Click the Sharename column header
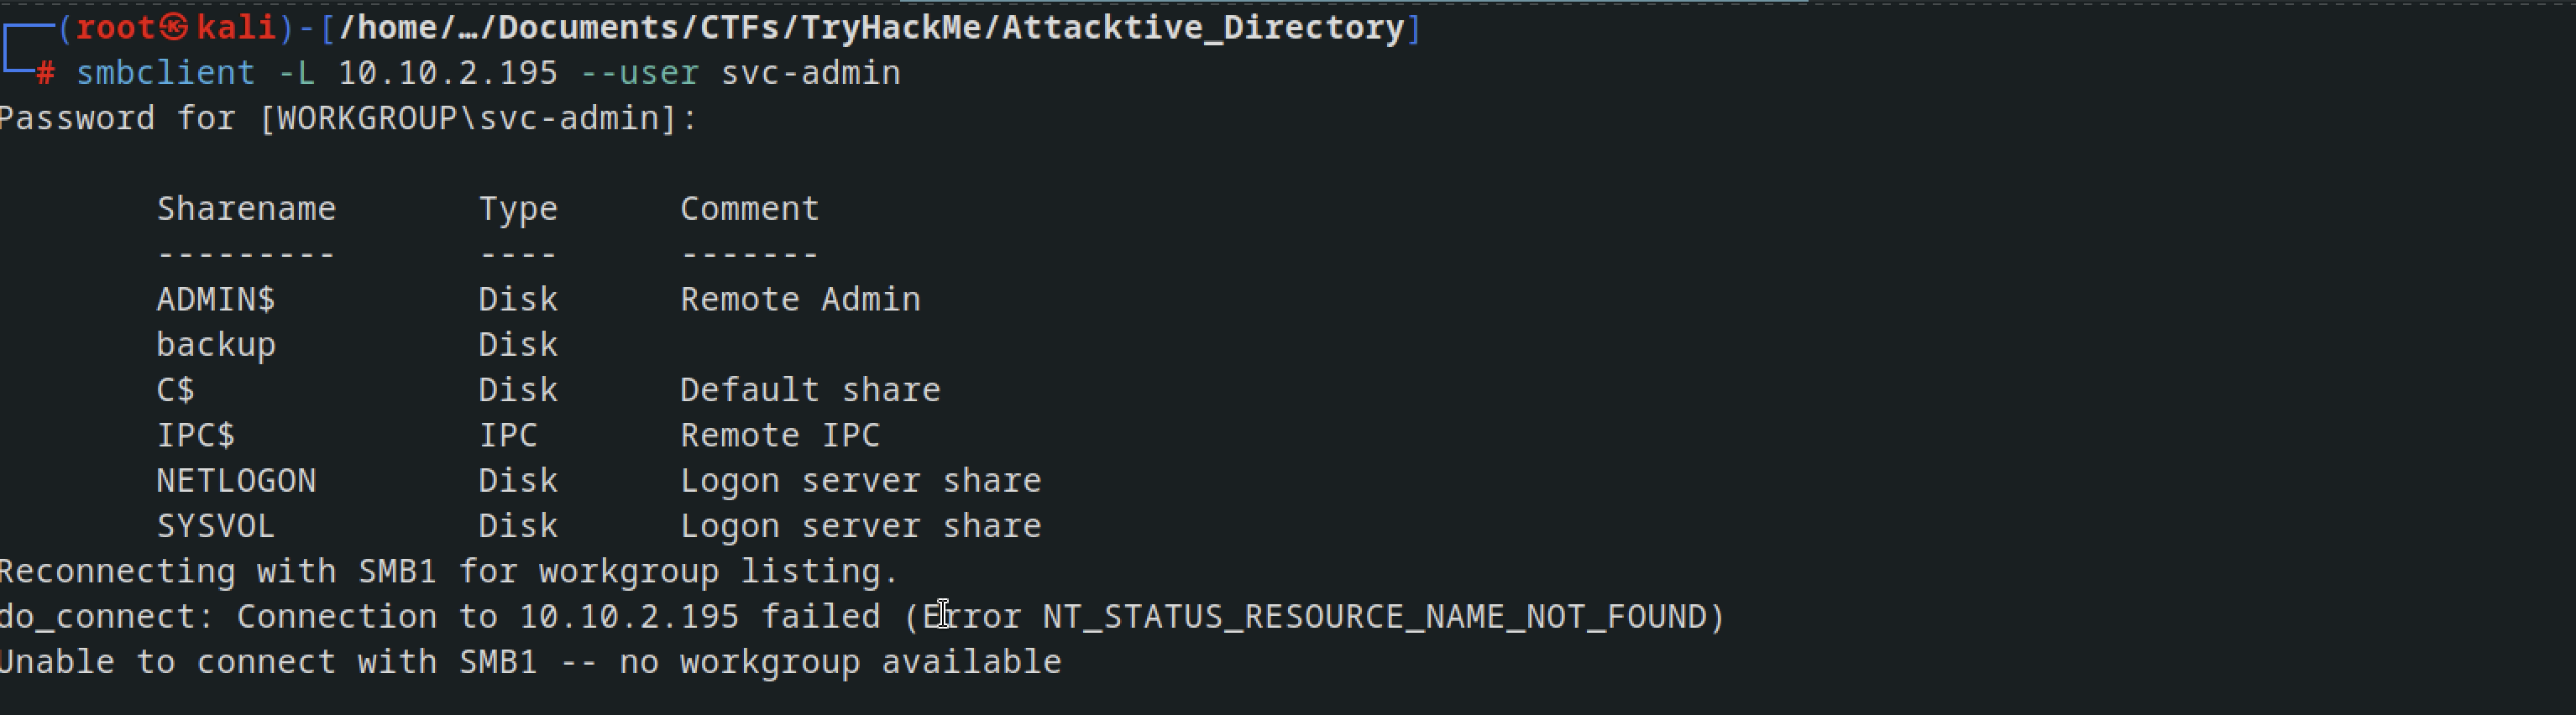The width and height of the screenshot is (2576, 715). pyautogui.click(x=247, y=208)
